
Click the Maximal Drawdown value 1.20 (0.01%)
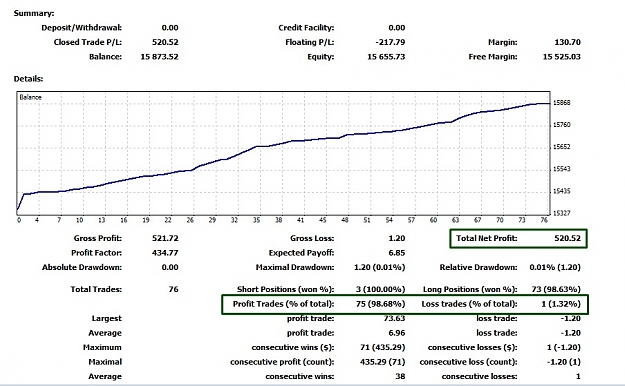point(379,267)
